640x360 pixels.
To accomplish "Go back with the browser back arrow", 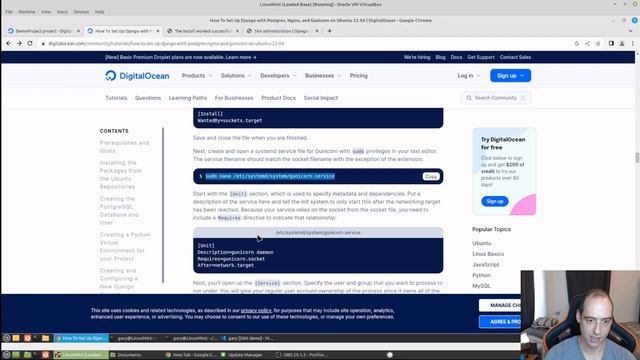I will [x=9, y=43].
